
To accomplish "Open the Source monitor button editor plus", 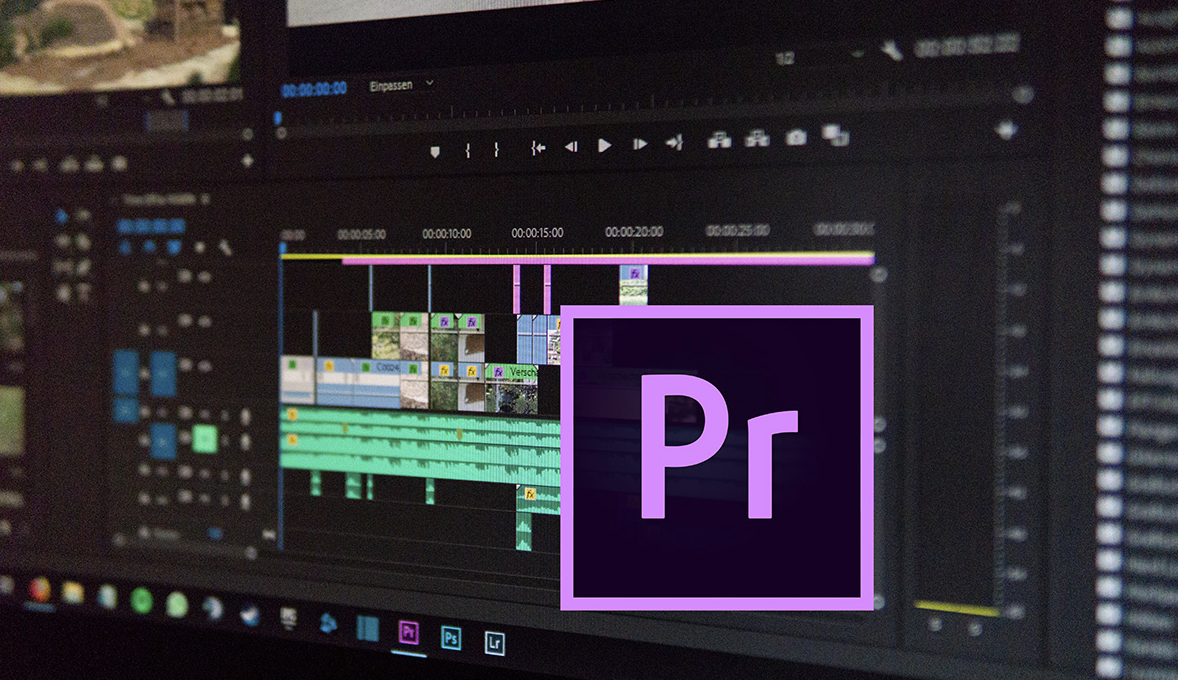I will [x=247, y=161].
